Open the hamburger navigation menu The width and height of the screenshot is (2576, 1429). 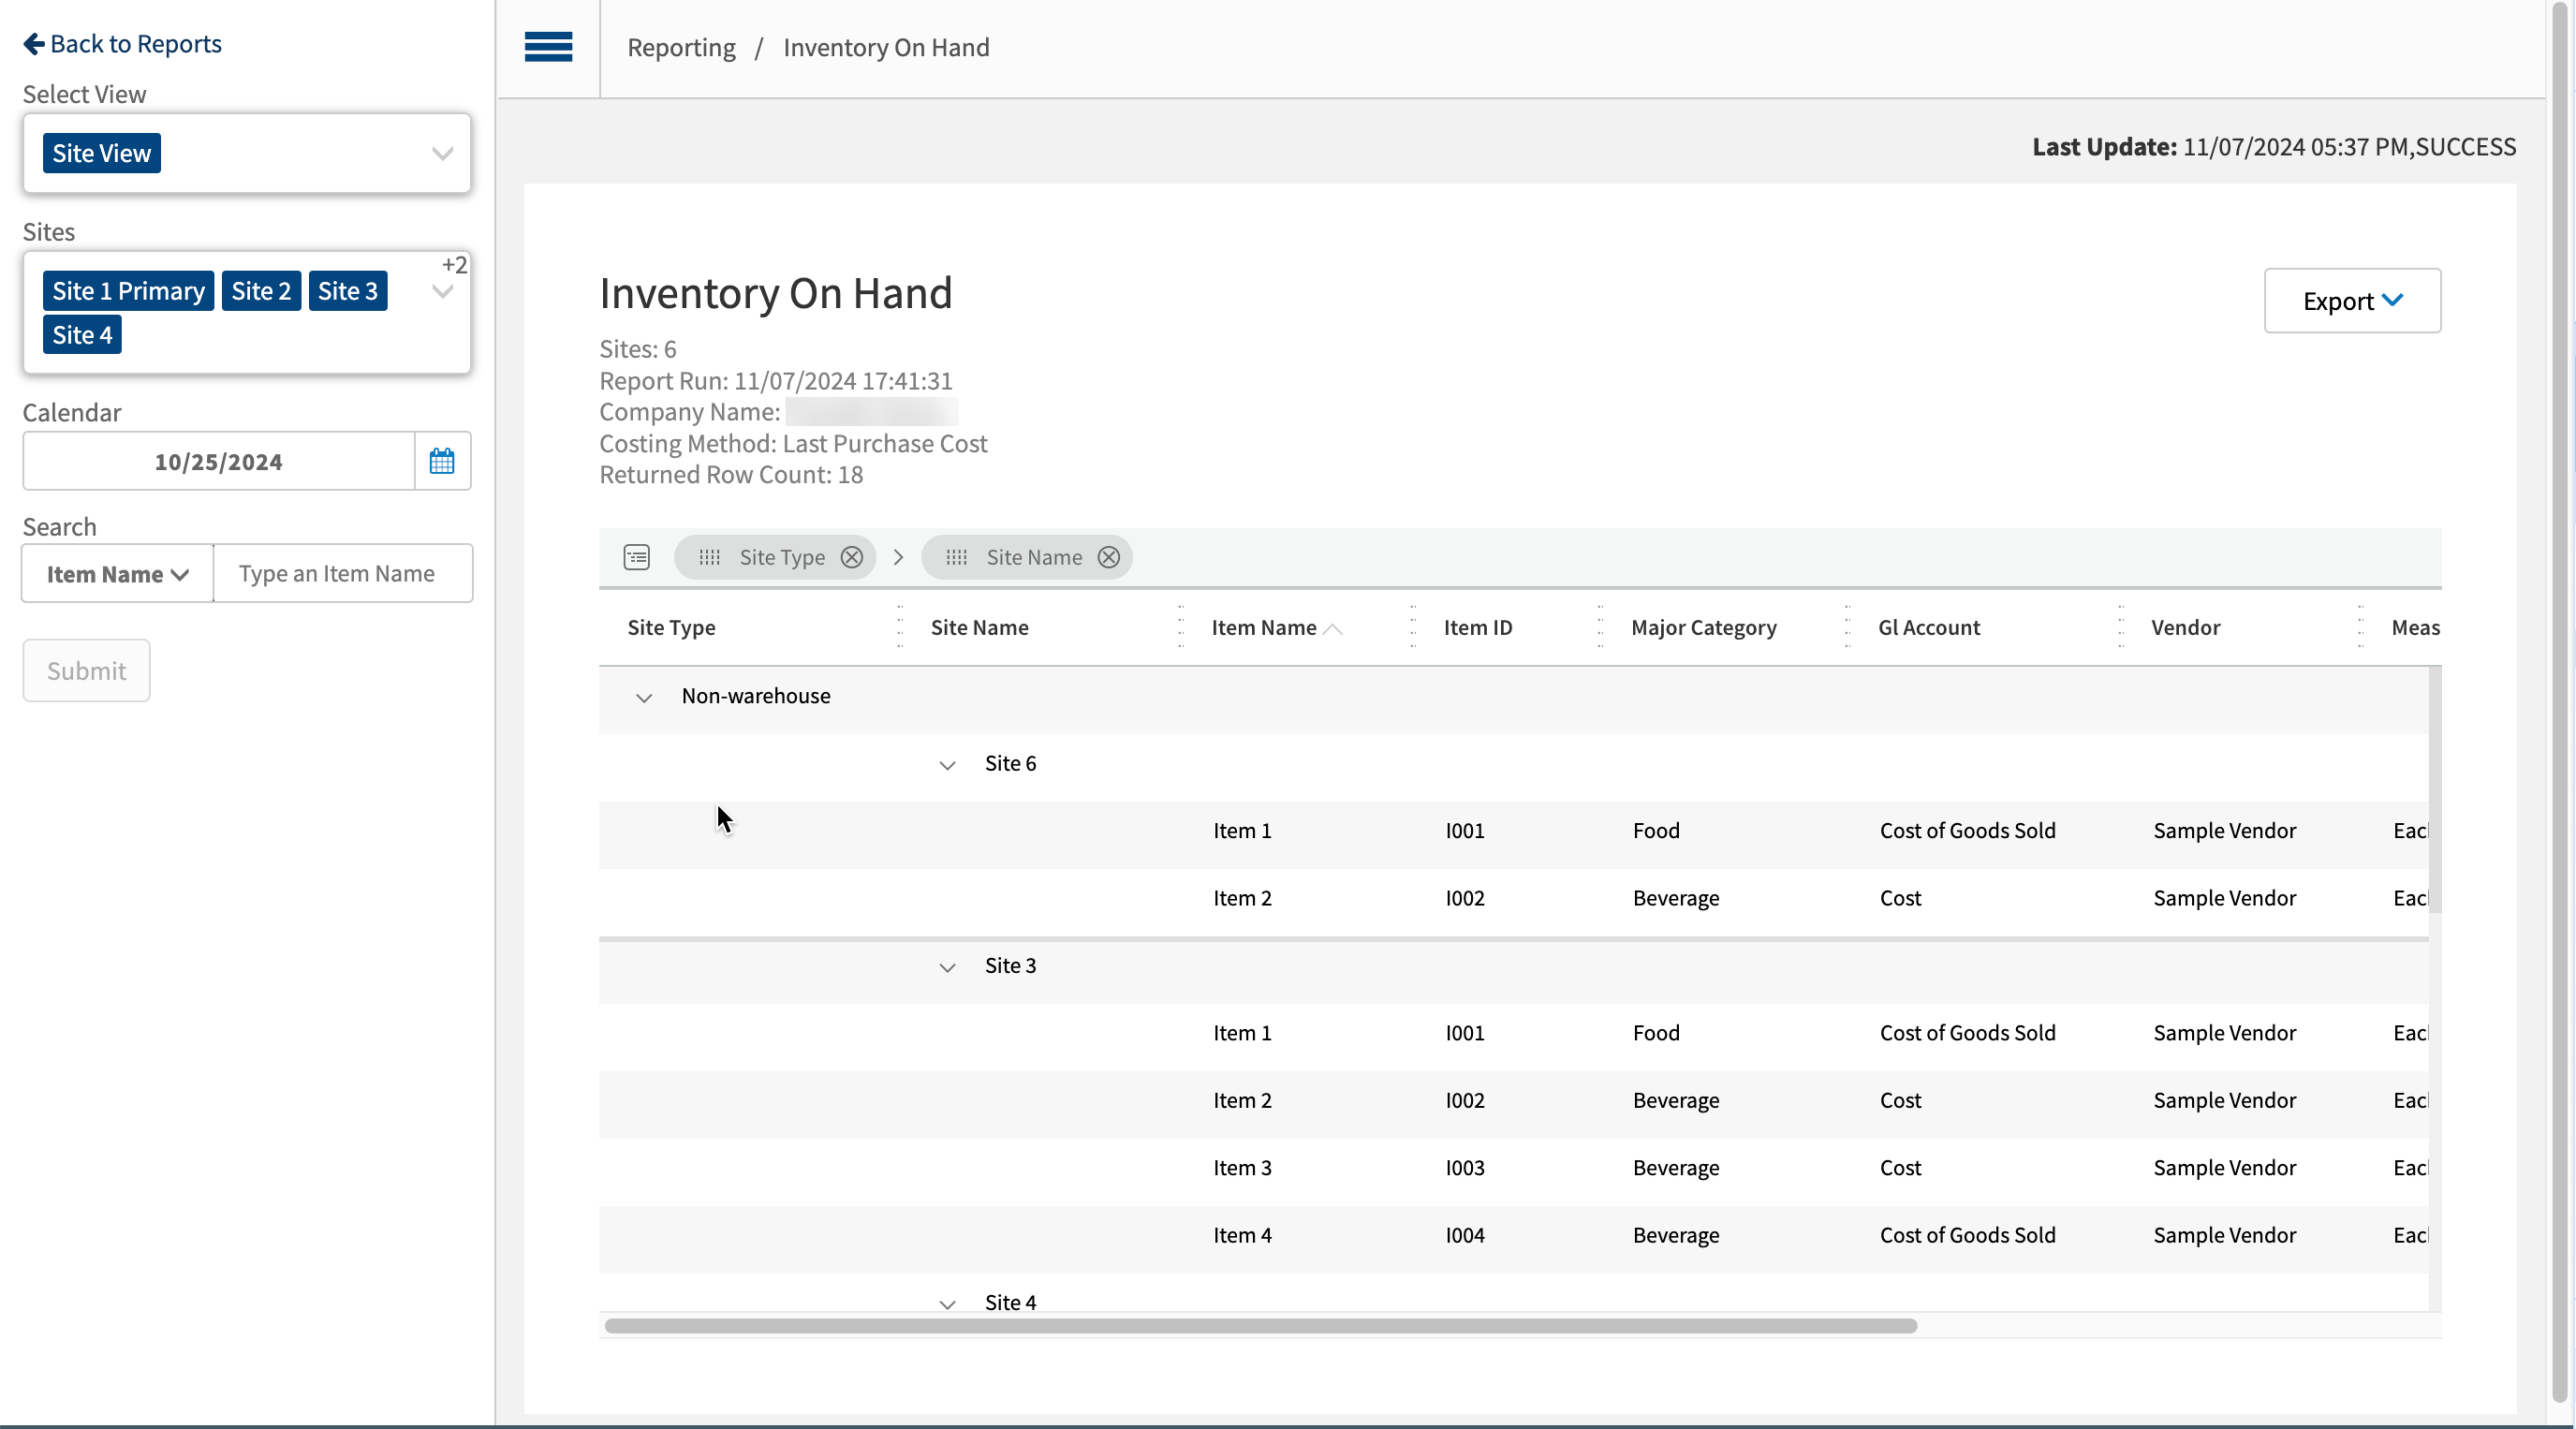[x=547, y=47]
